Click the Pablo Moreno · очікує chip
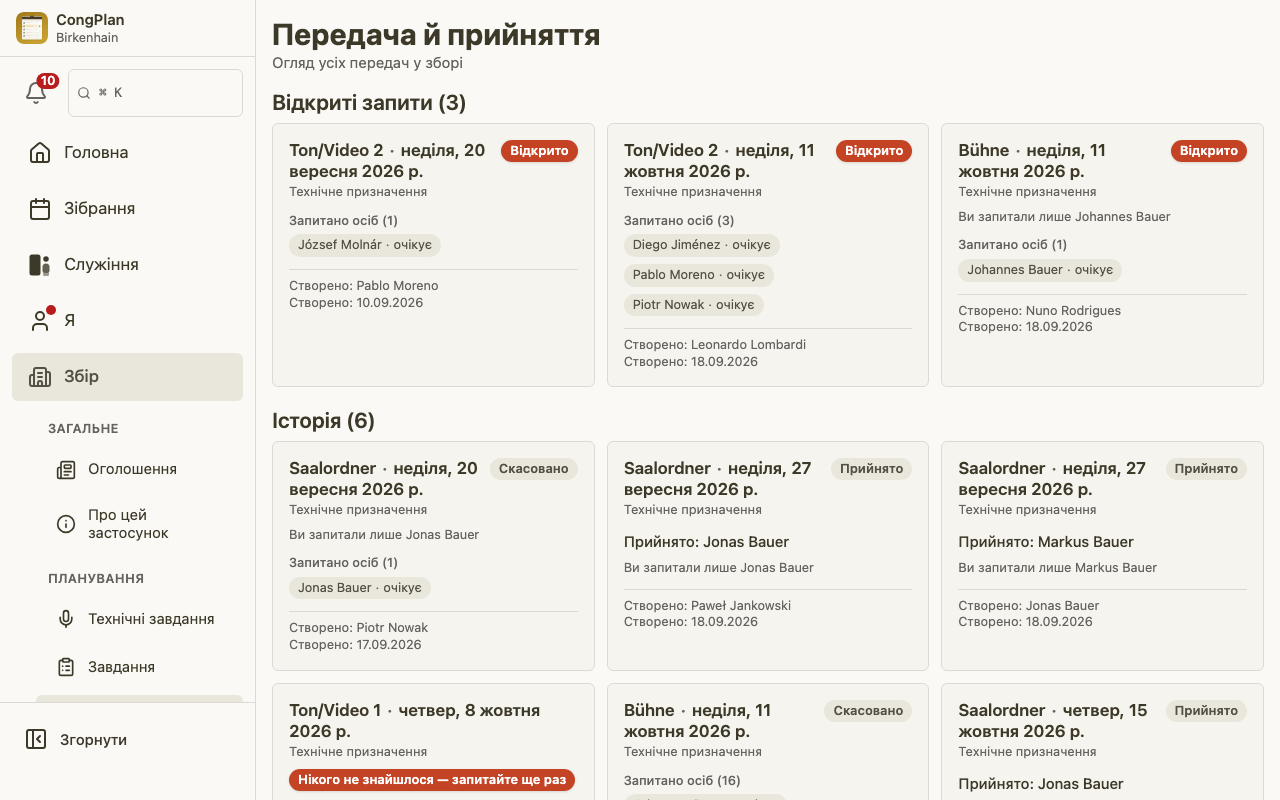 click(x=699, y=275)
